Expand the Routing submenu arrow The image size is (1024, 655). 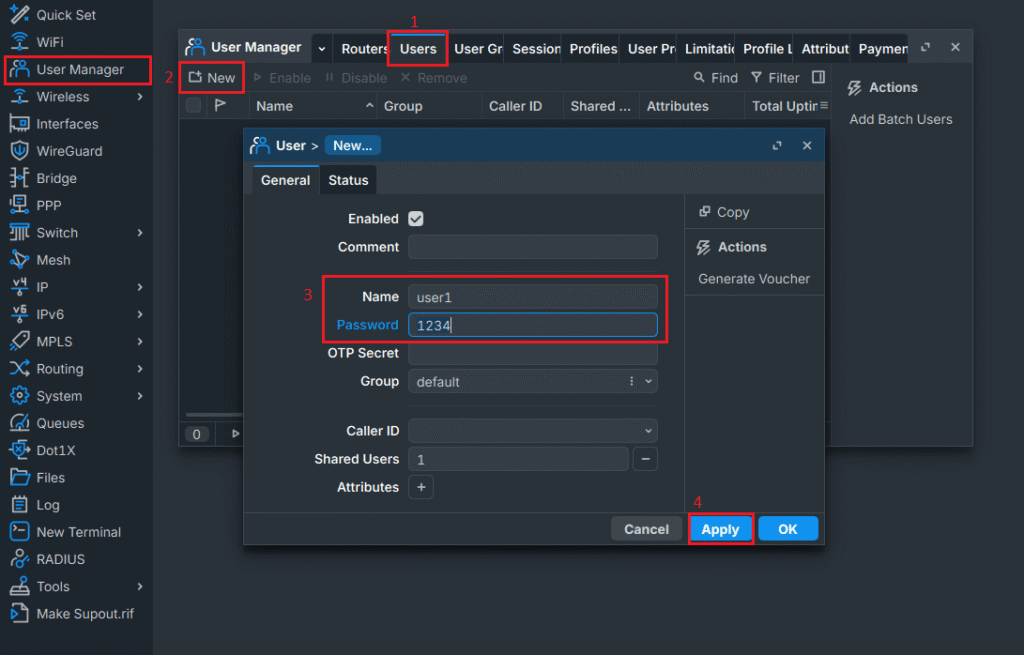click(x=140, y=369)
